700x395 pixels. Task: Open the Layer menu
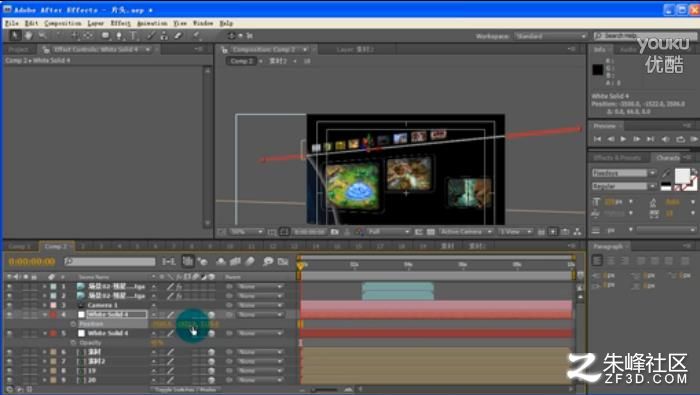(x=96, y=23)
